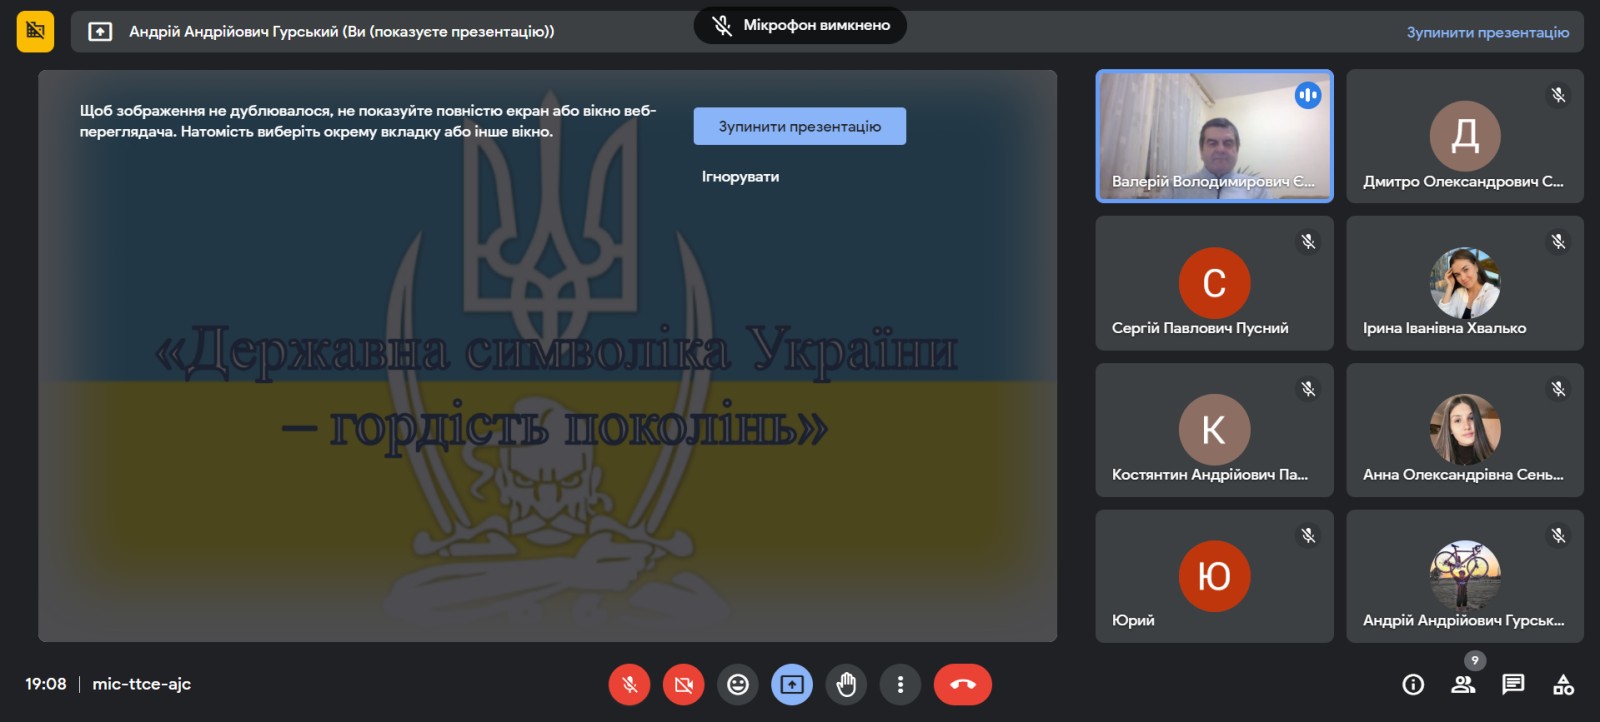Click muted mic icon on Костянтин's tile
Viewport: 1600px width, 722px height.
point(1308,389)
